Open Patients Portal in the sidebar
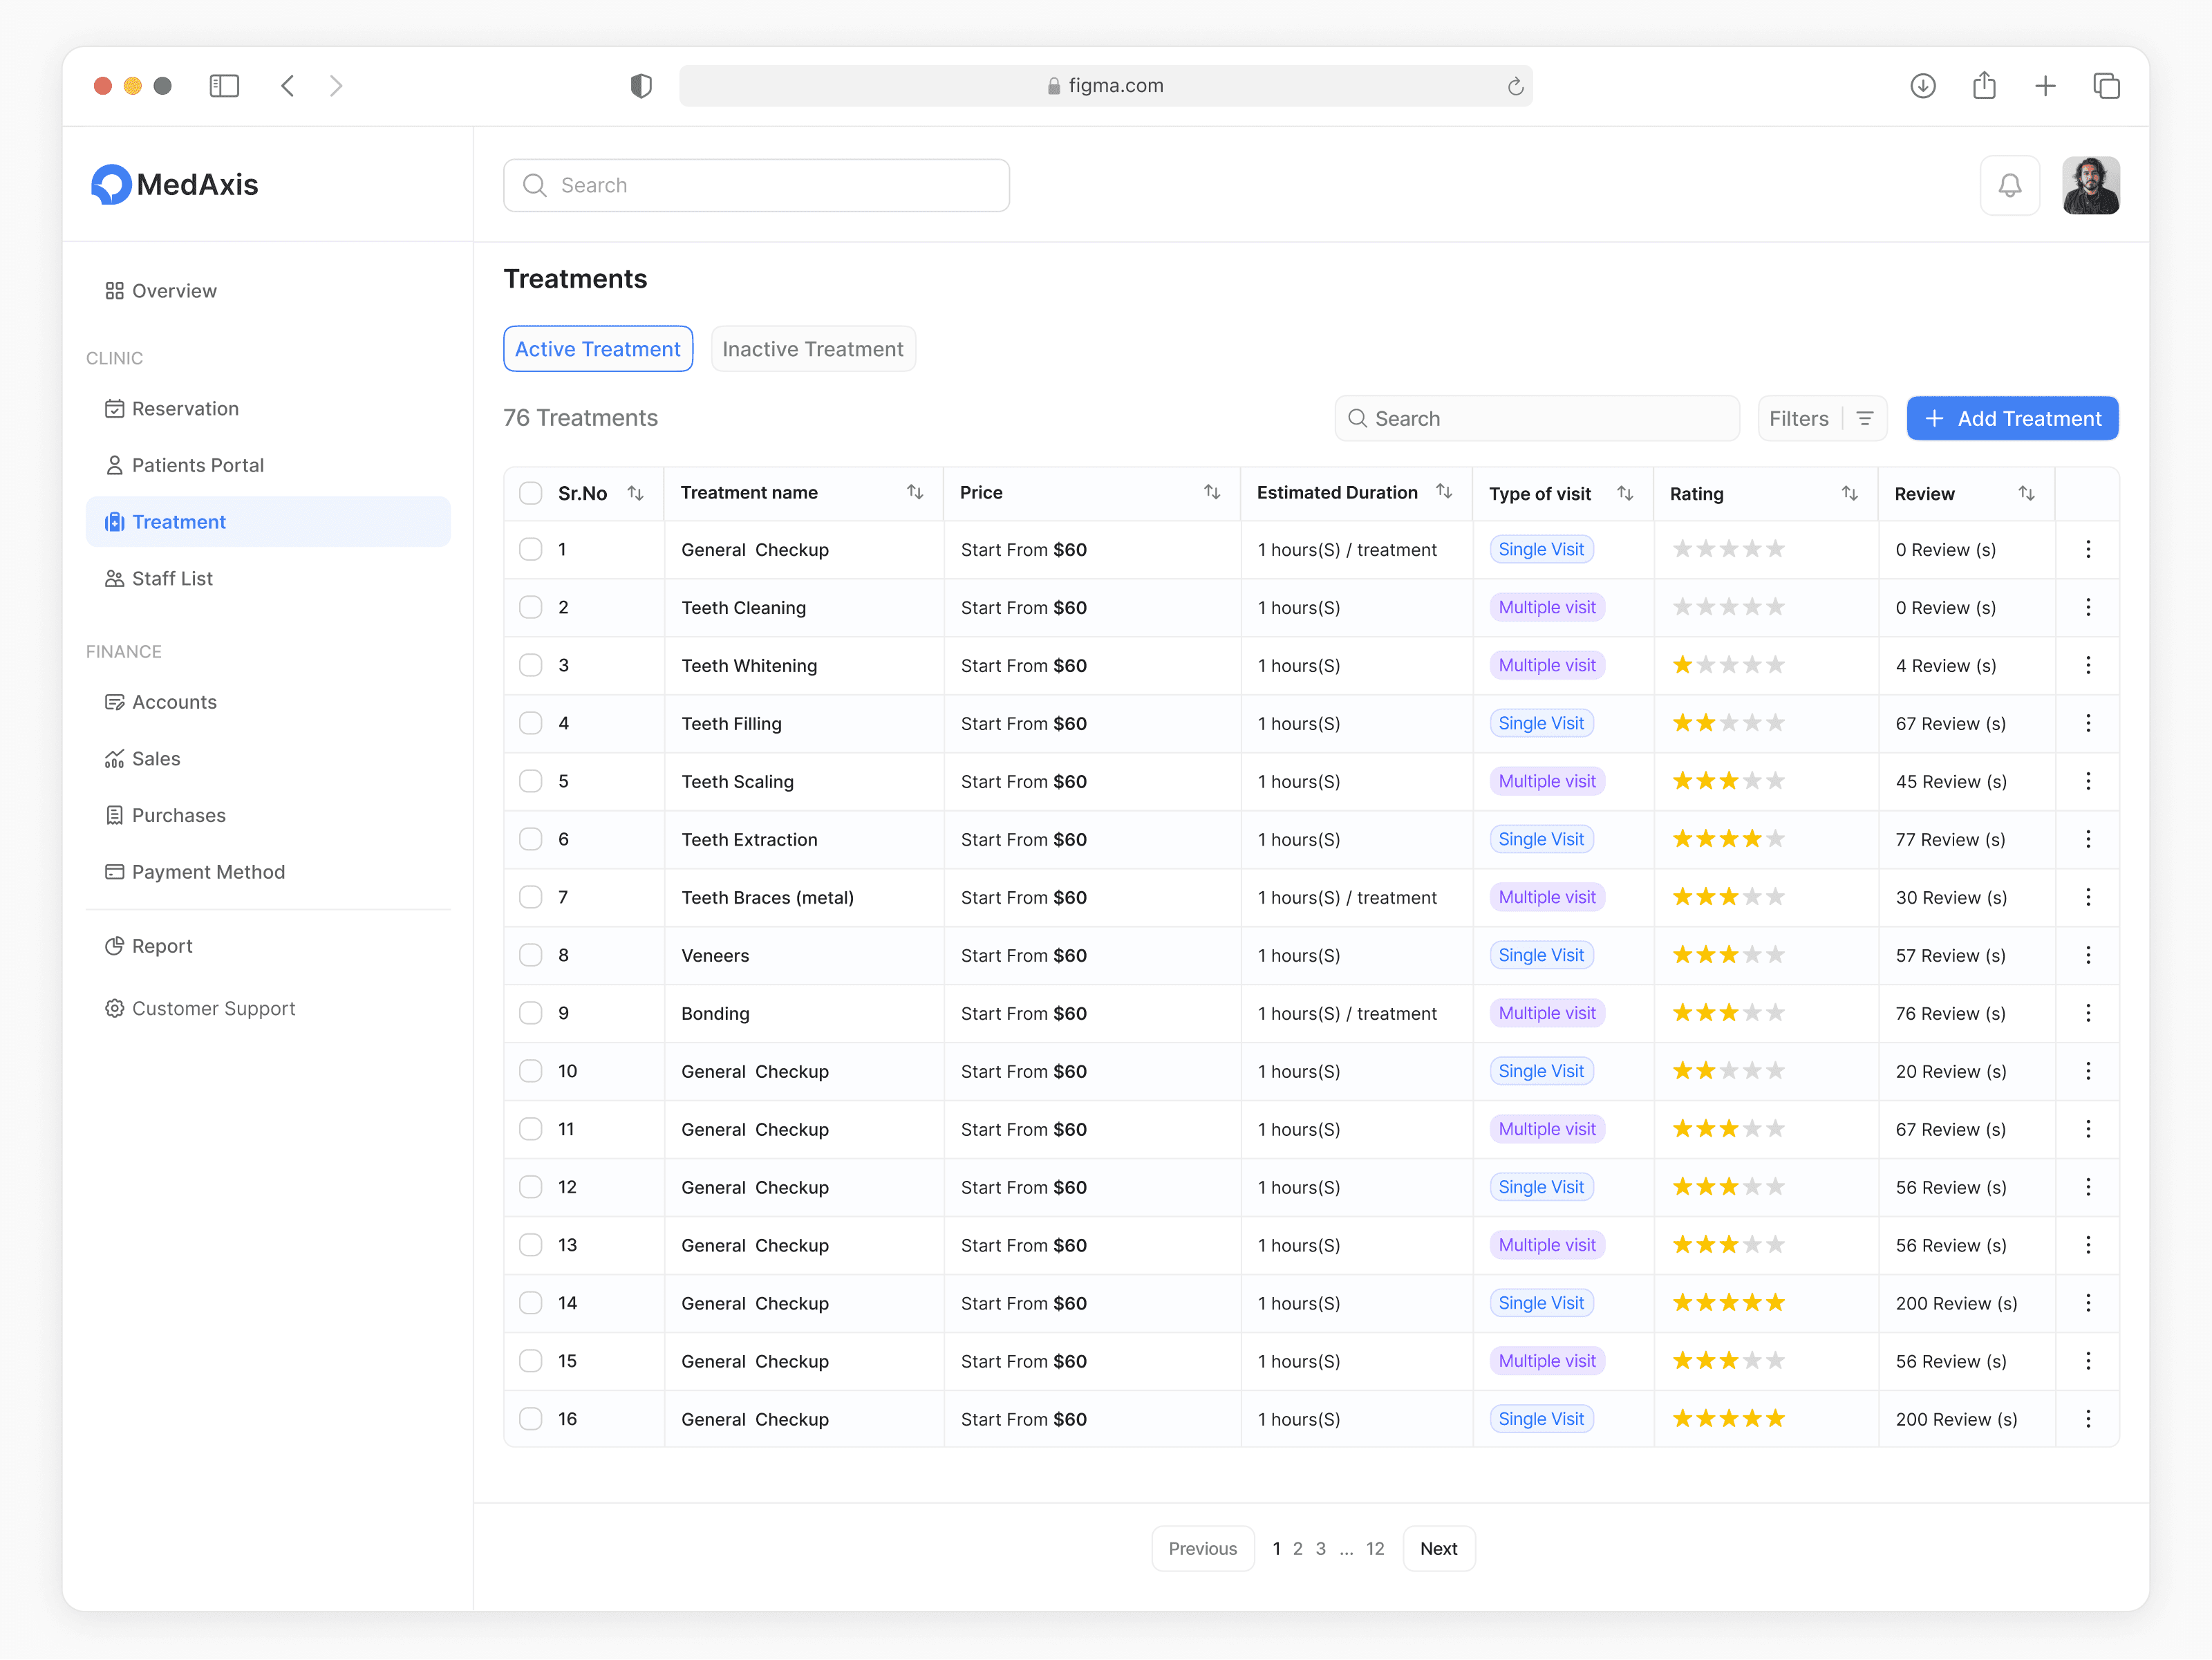The image size is (2212, 1660). 197,465
